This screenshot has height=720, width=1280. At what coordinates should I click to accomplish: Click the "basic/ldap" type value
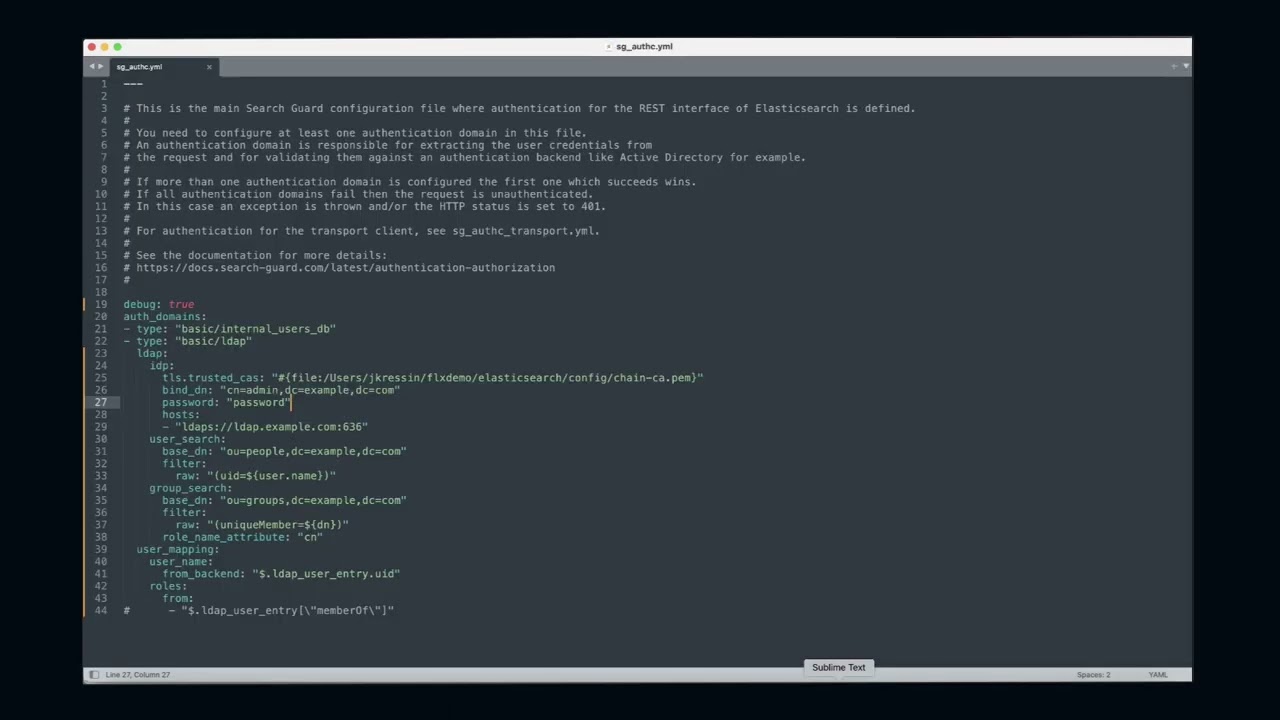coord(213,341)
